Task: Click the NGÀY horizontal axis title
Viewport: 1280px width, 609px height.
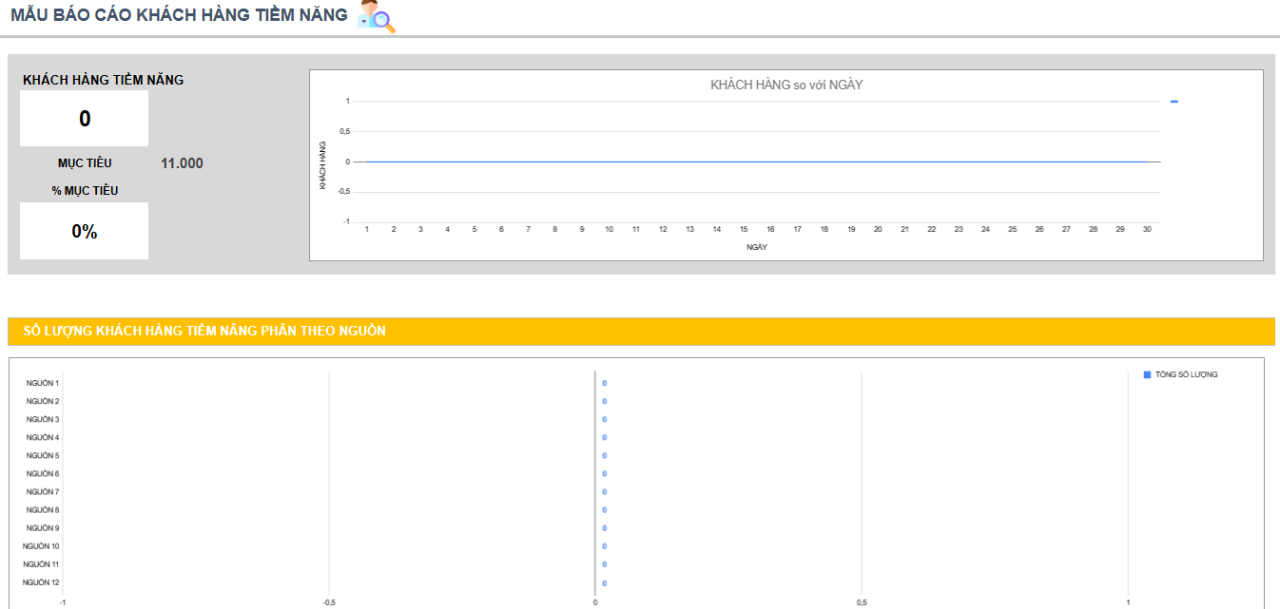Action: point(757,247)
